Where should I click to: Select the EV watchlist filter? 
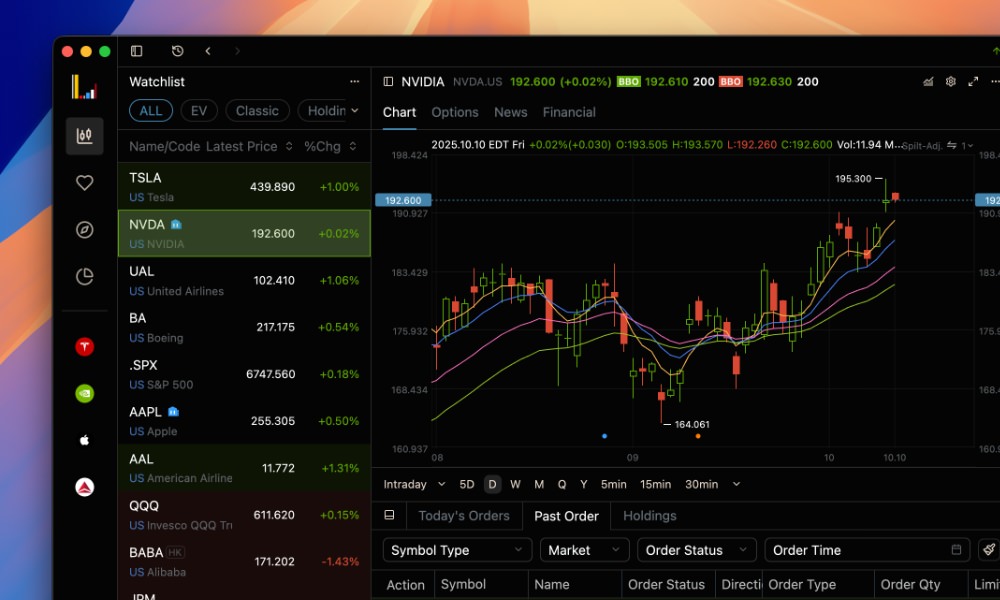199,111
